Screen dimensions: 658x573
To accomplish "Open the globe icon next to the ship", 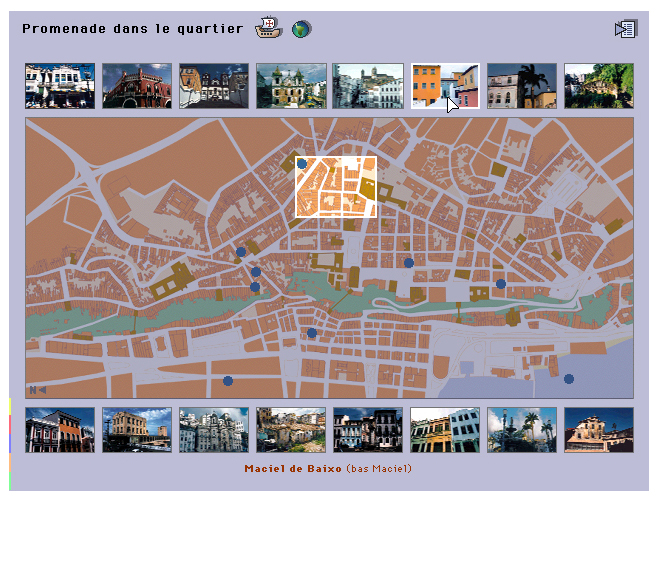I will 301,29.
